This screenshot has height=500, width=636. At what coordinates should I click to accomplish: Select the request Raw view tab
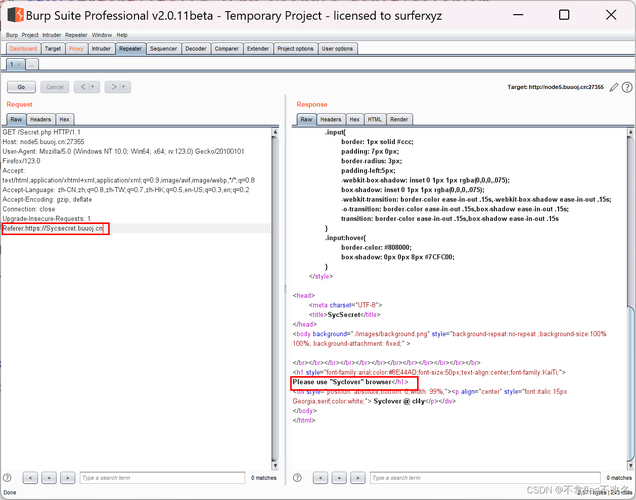point(16,119)
